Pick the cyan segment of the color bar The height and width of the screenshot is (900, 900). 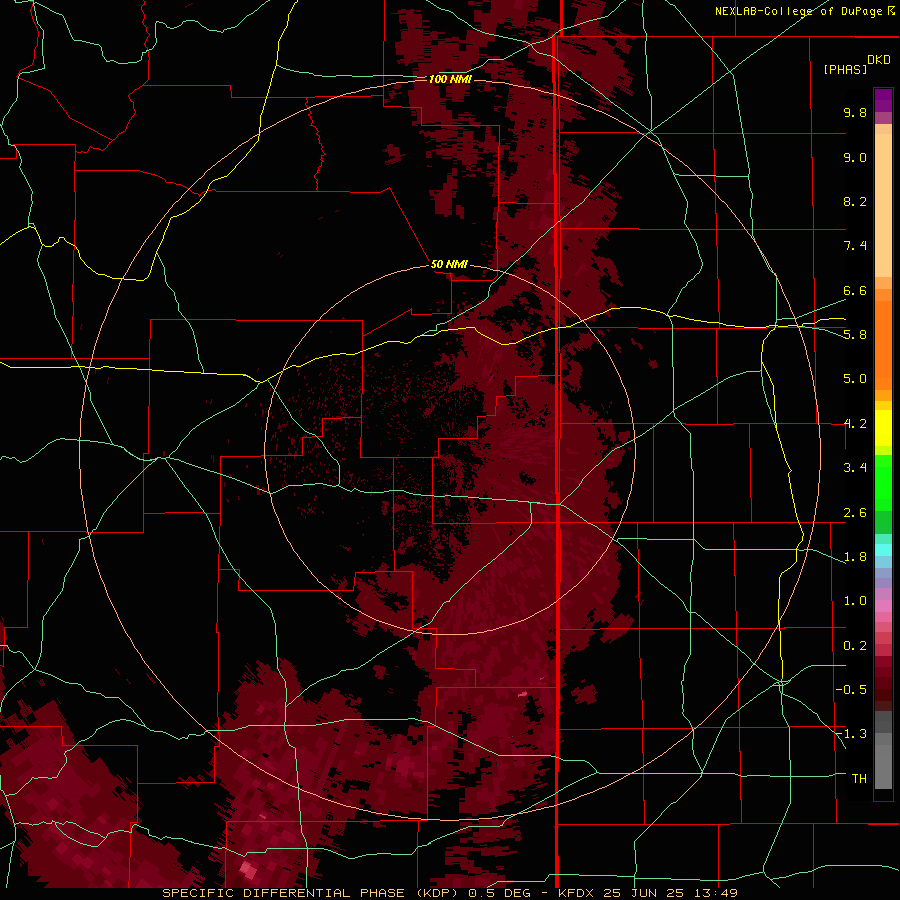pos(883,549)
